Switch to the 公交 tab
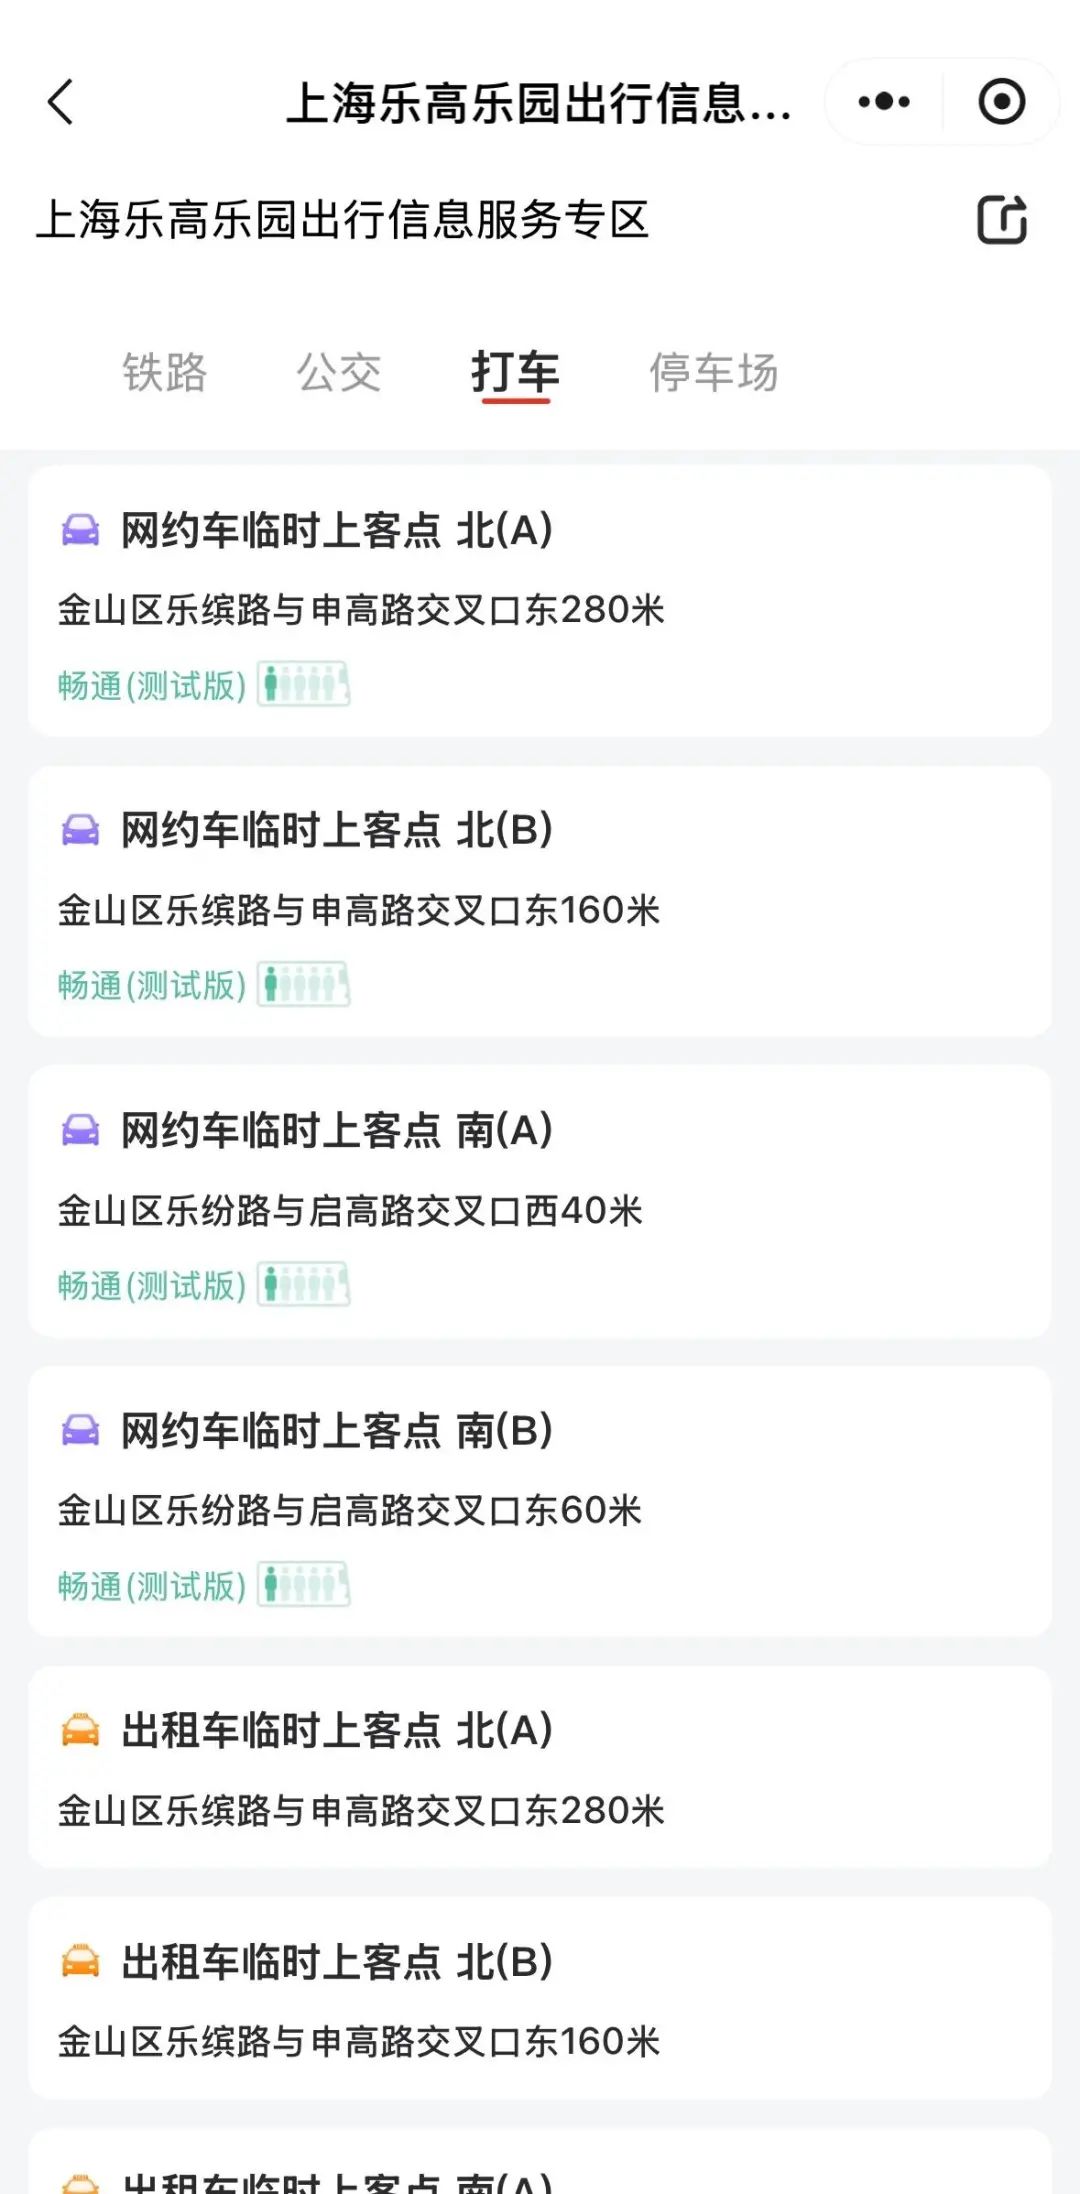Screen dimensions: 1080x2194 339,373
